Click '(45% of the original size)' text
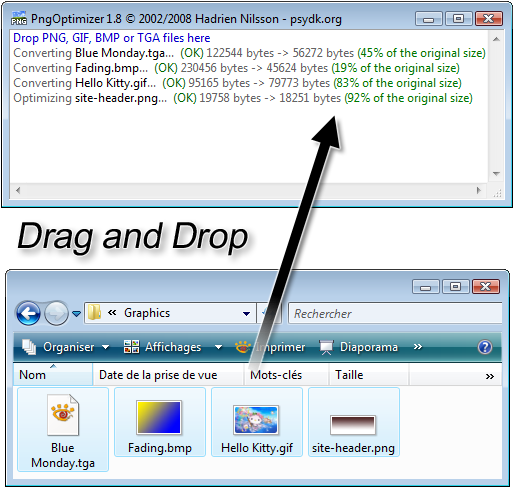 coord(421,53)
